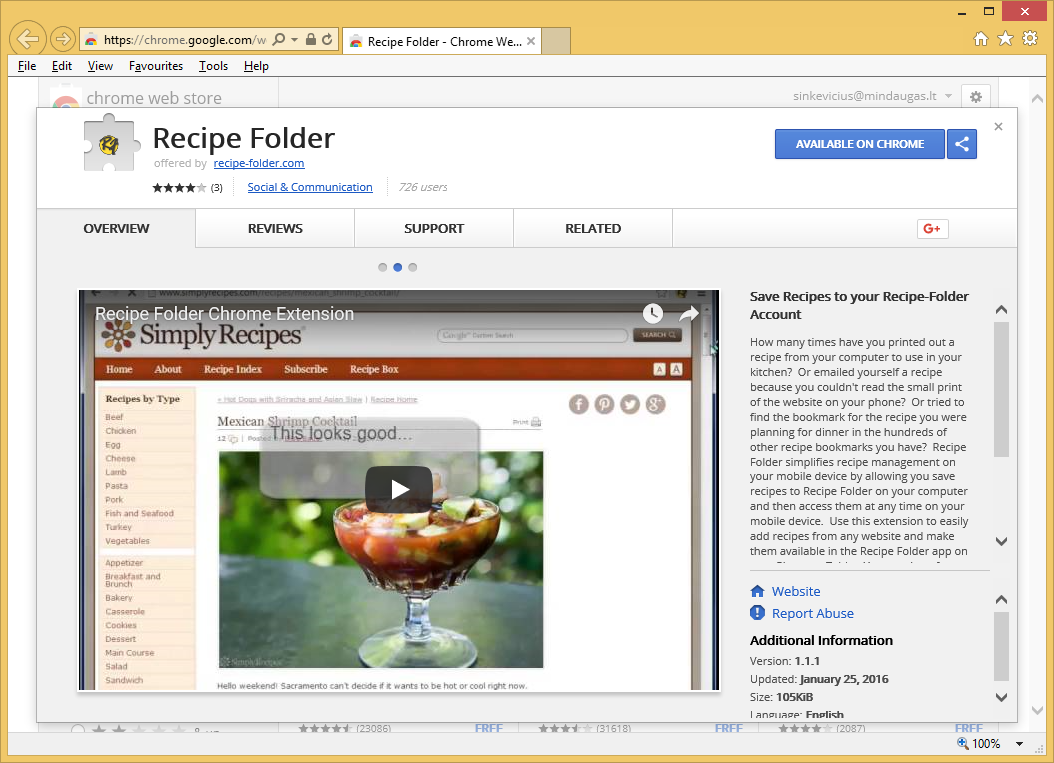The image size is (1054, 763).
Task: Switch to the Reviews tab
Action: click(275, 229)
